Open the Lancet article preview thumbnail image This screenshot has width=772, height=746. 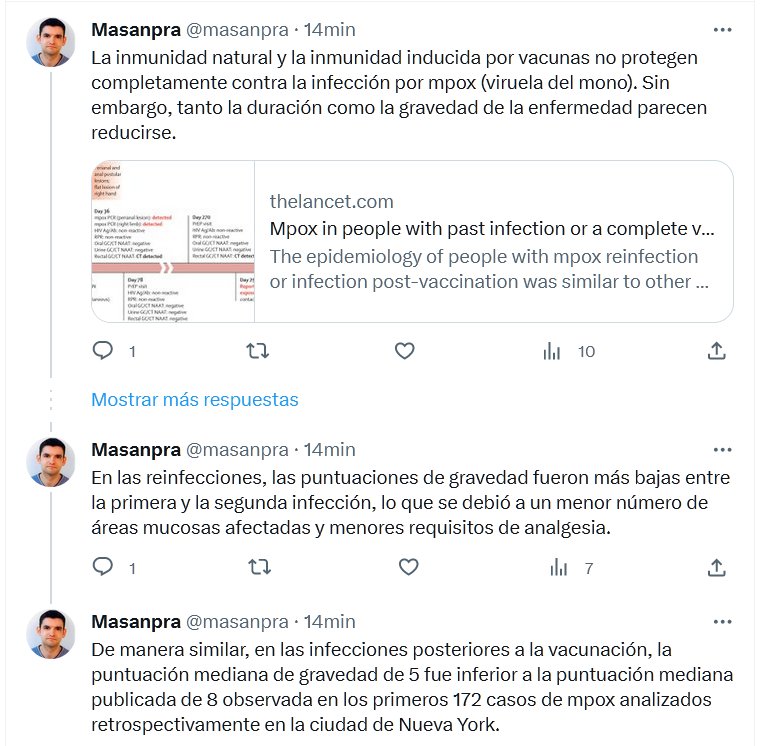pos(173,241)
